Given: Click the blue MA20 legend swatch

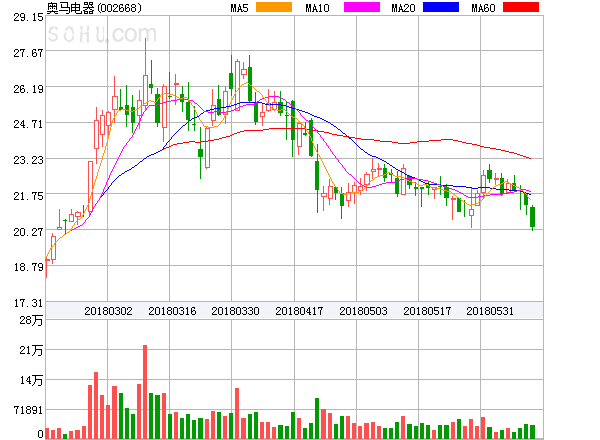Looking at the screenshot, I should pyautogui.click(x=441, y=7).
